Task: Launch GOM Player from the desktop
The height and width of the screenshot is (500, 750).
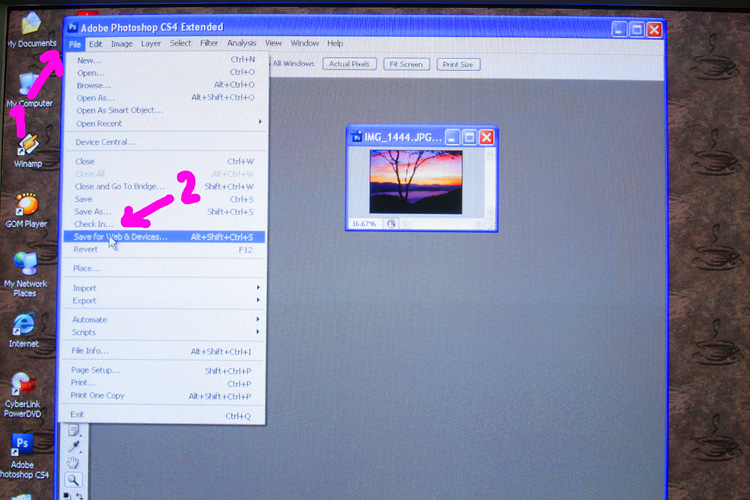Action: coord(26,211)
